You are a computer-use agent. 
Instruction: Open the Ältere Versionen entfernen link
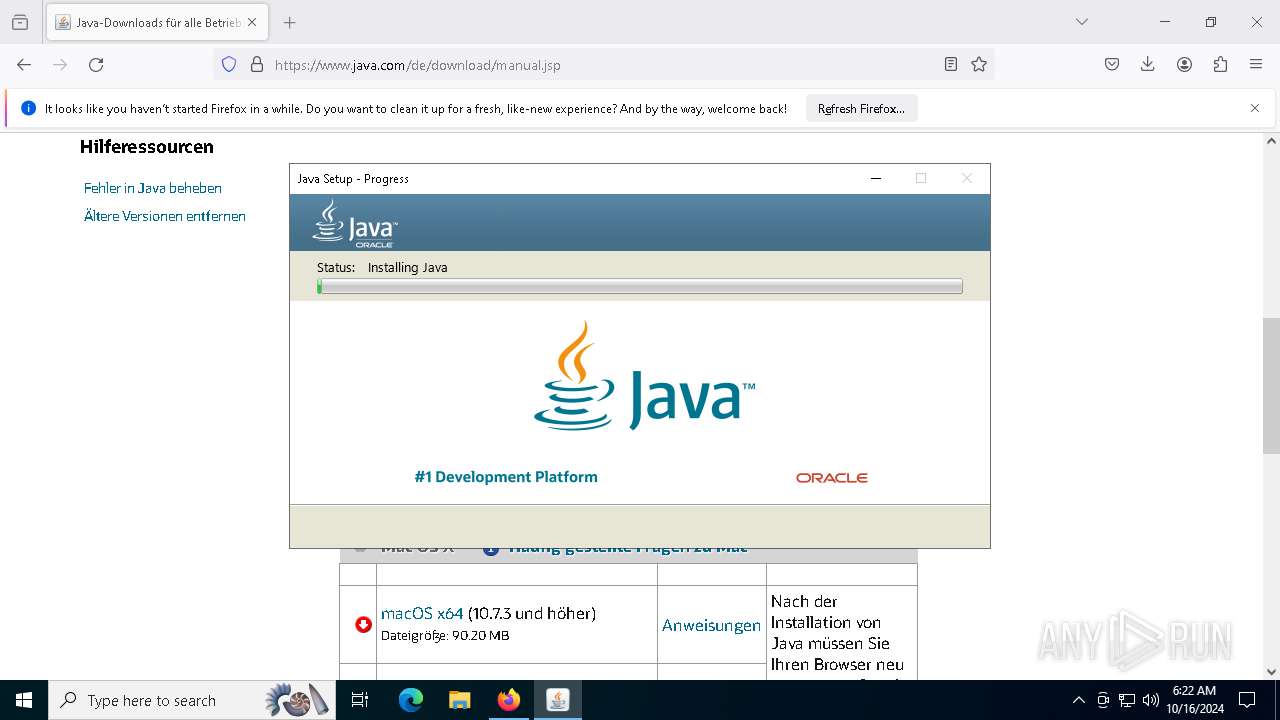click(165, 216)
